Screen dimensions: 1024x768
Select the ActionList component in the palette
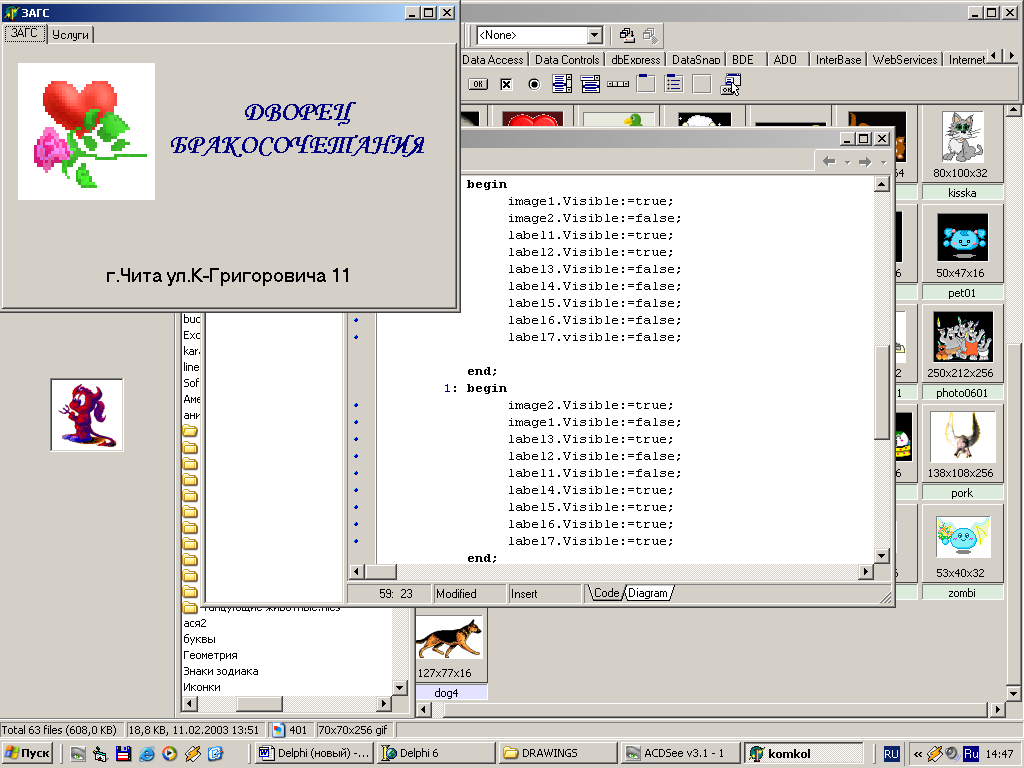tap(731, 84)
